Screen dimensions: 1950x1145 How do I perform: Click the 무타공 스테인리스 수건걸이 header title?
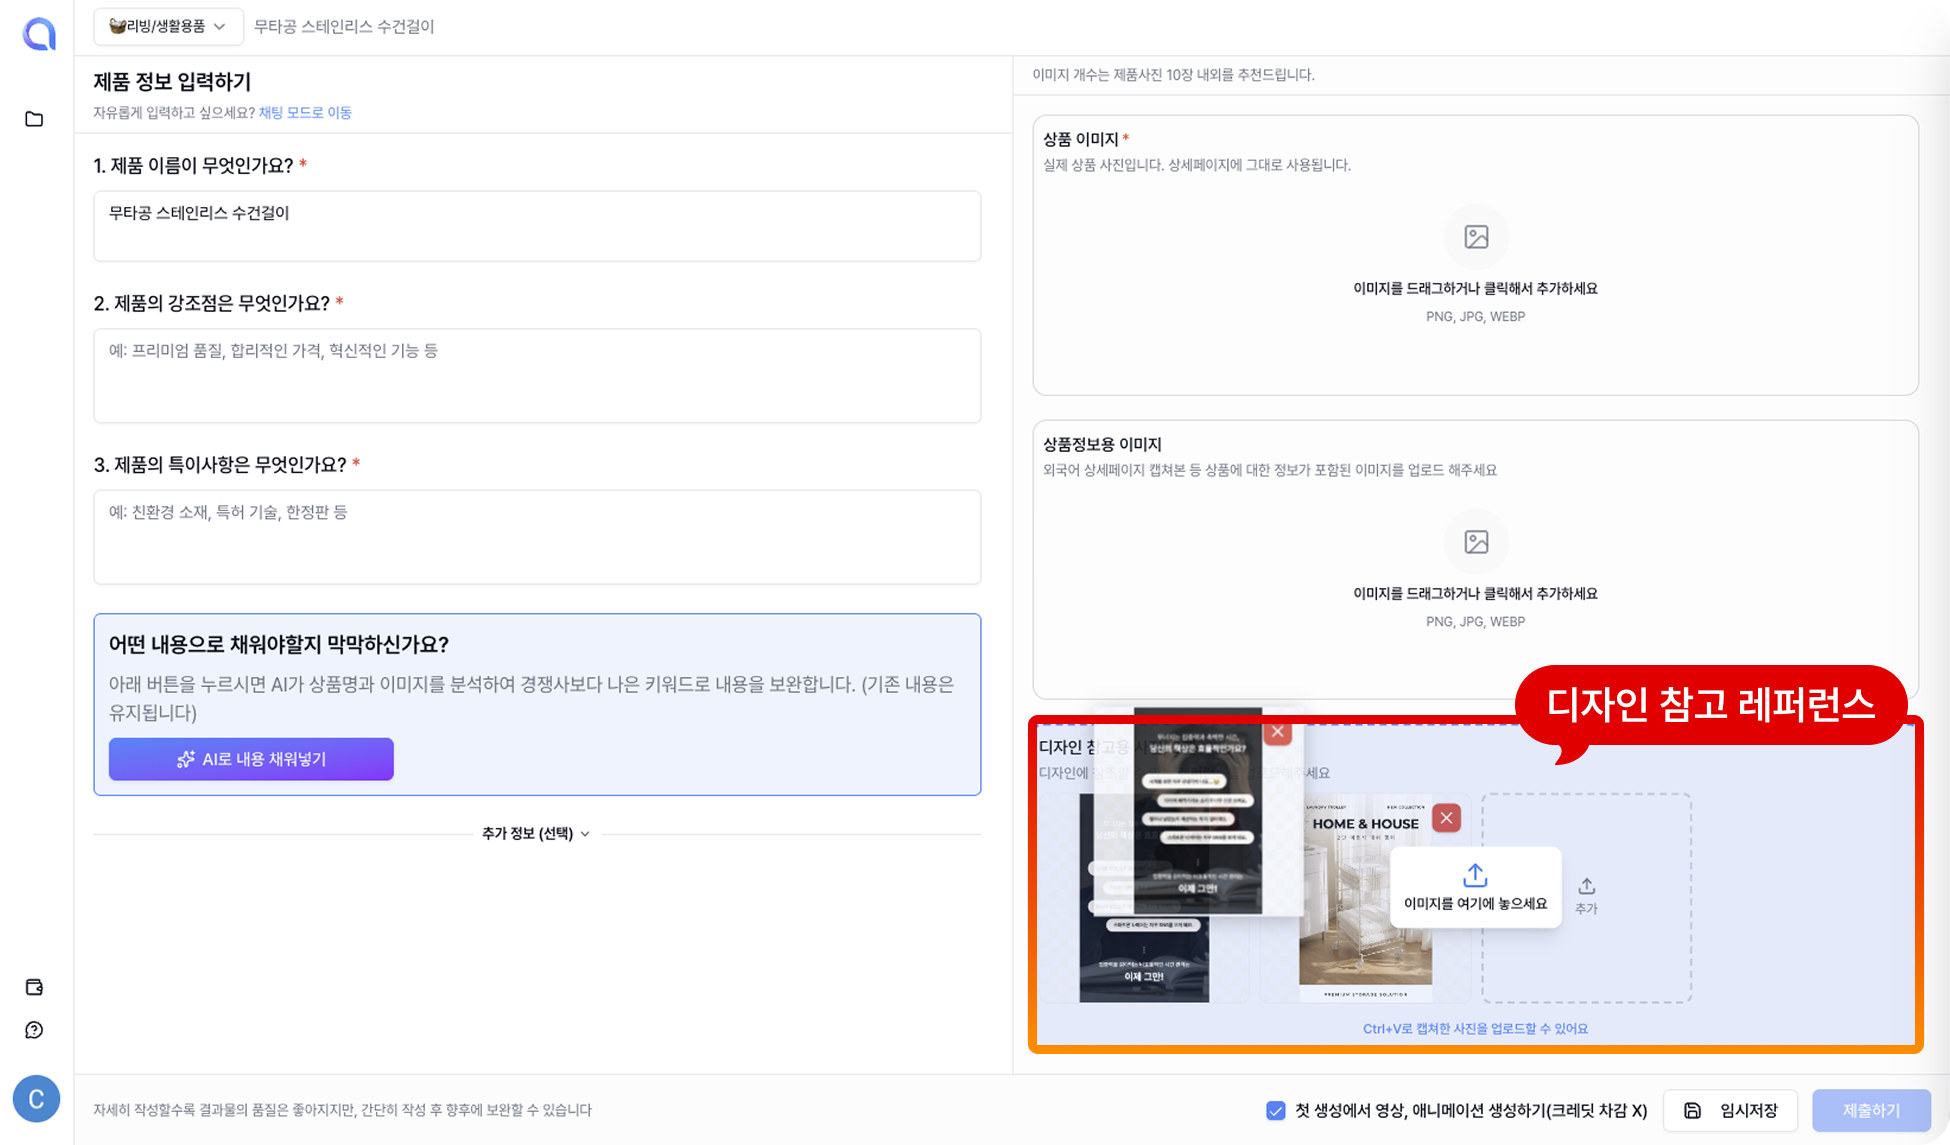click(x=344, y=26)
